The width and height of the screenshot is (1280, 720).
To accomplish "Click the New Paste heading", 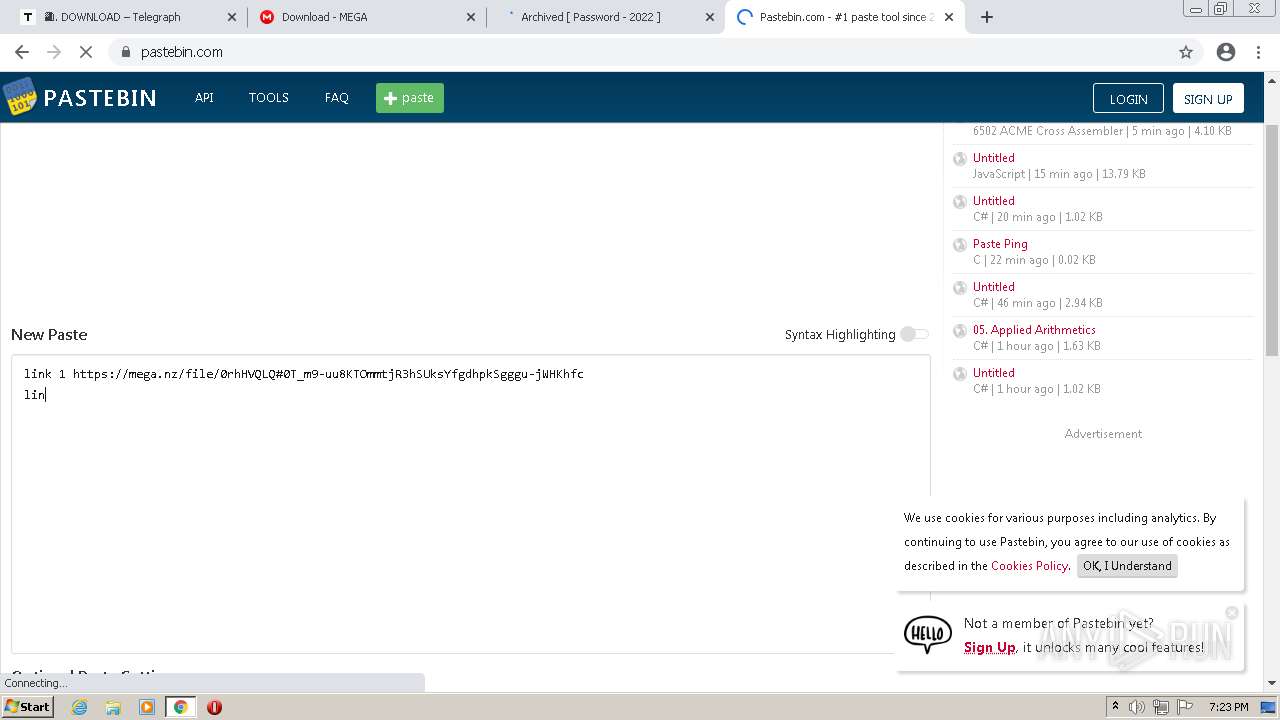I will (49, 334).
